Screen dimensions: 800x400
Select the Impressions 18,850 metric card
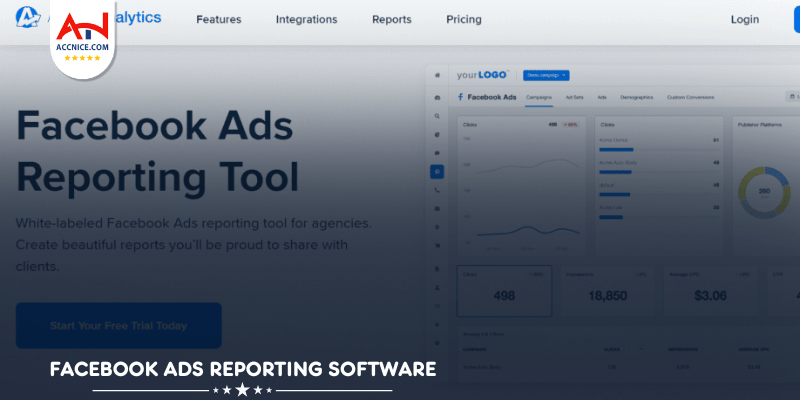pyautogui.click(x=607, y=291)
